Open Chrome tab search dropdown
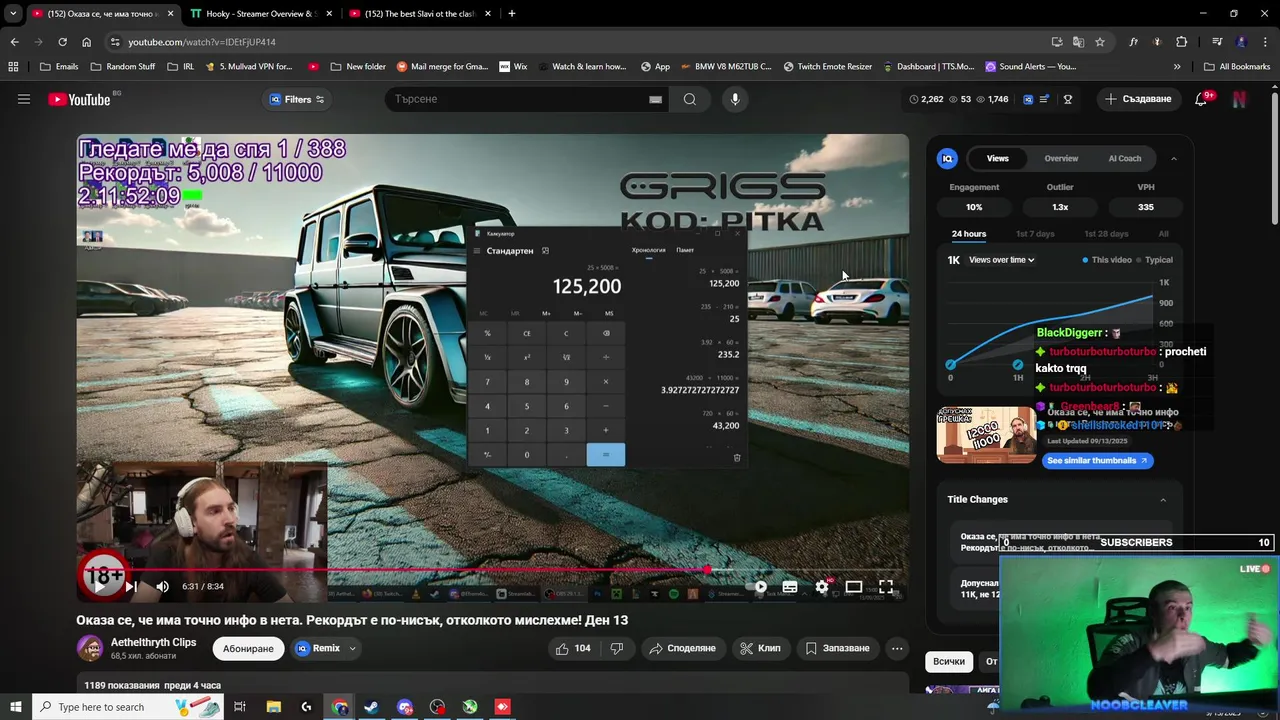 [x=13, y=14]
